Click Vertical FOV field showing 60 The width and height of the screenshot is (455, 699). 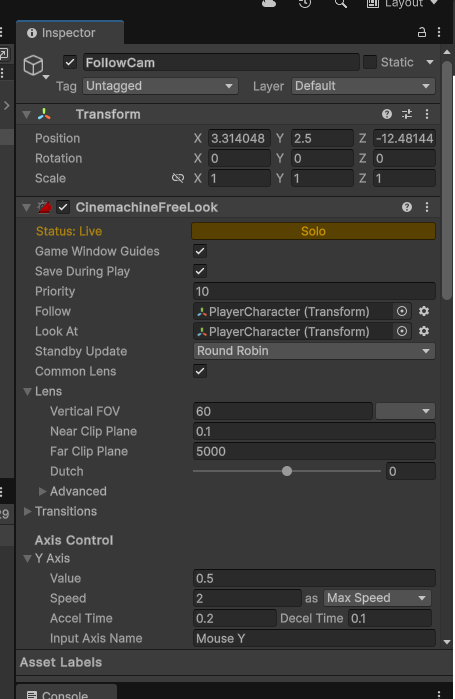pyautogui.click(x=283, y=411)
